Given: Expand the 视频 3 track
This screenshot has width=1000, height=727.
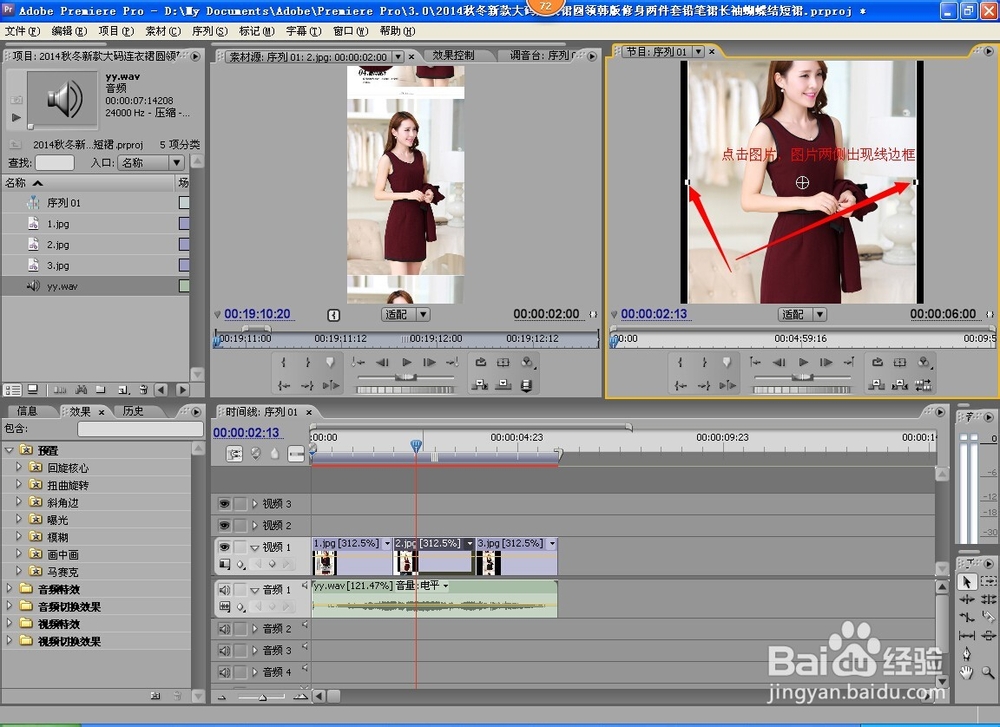Looking at the screenshot, I should click(x=254, y=504).
